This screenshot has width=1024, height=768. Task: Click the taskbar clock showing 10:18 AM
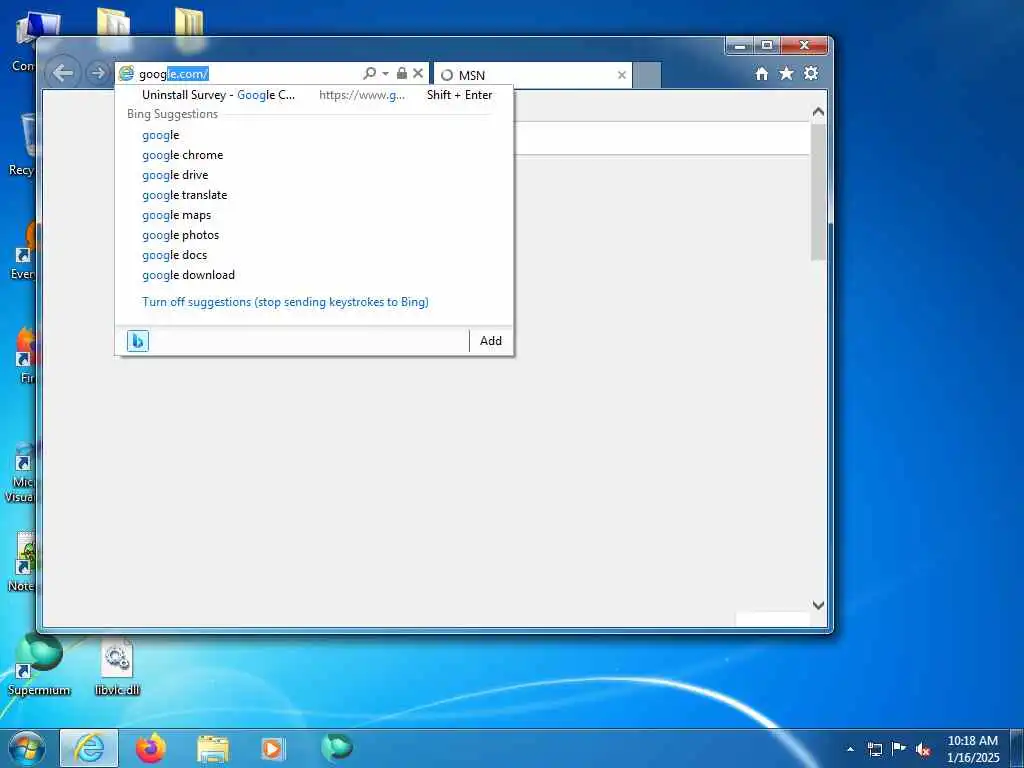pyautogui.click(x=972, y=749)
